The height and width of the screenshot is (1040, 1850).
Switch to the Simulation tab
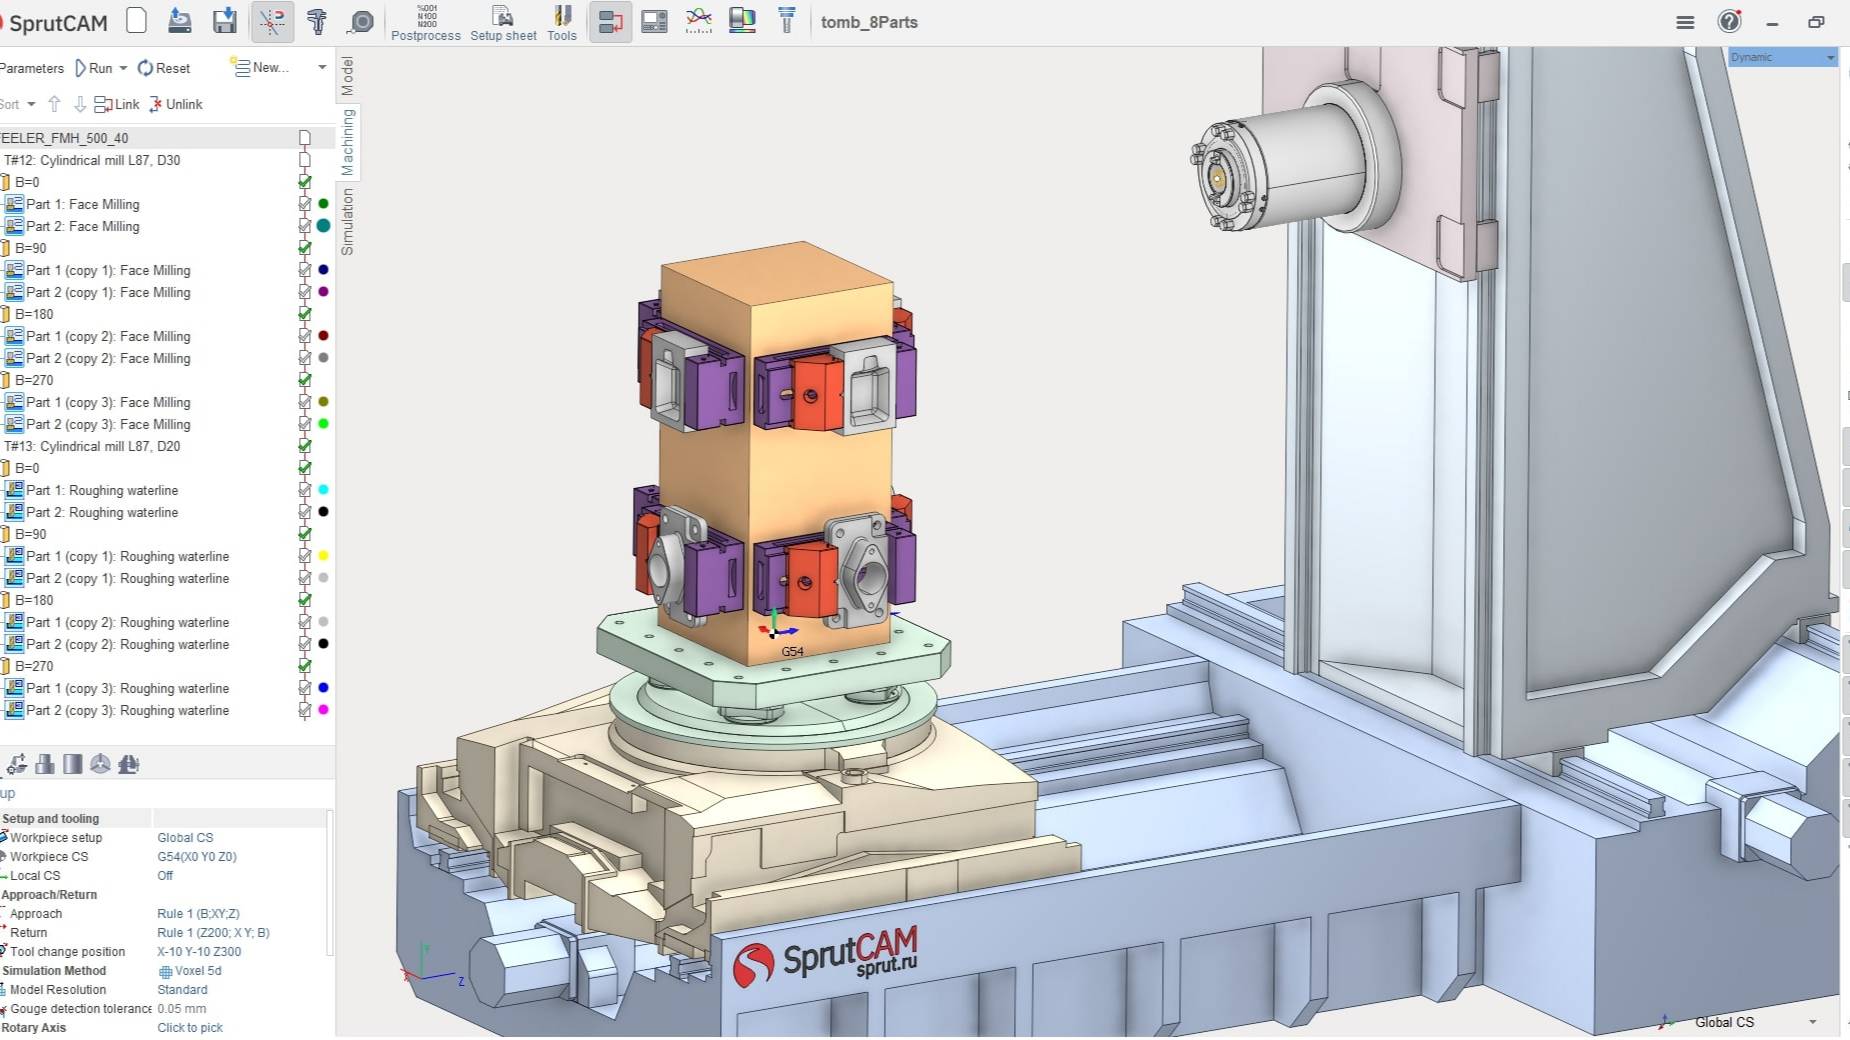coord(347,221)
